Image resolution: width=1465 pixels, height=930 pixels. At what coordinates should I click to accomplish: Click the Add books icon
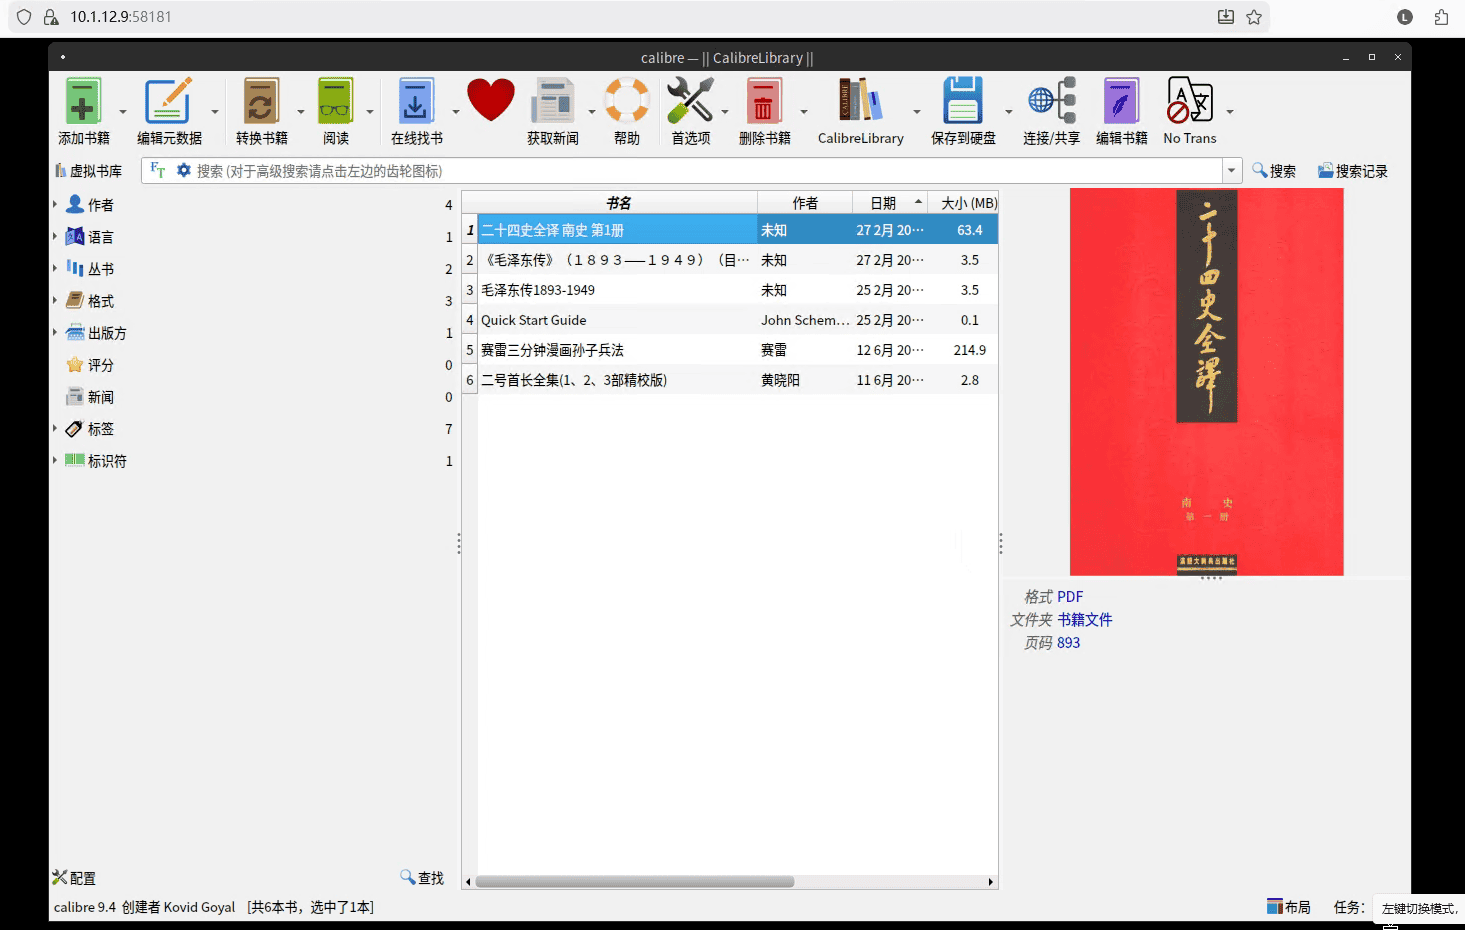tap(84, 103)
